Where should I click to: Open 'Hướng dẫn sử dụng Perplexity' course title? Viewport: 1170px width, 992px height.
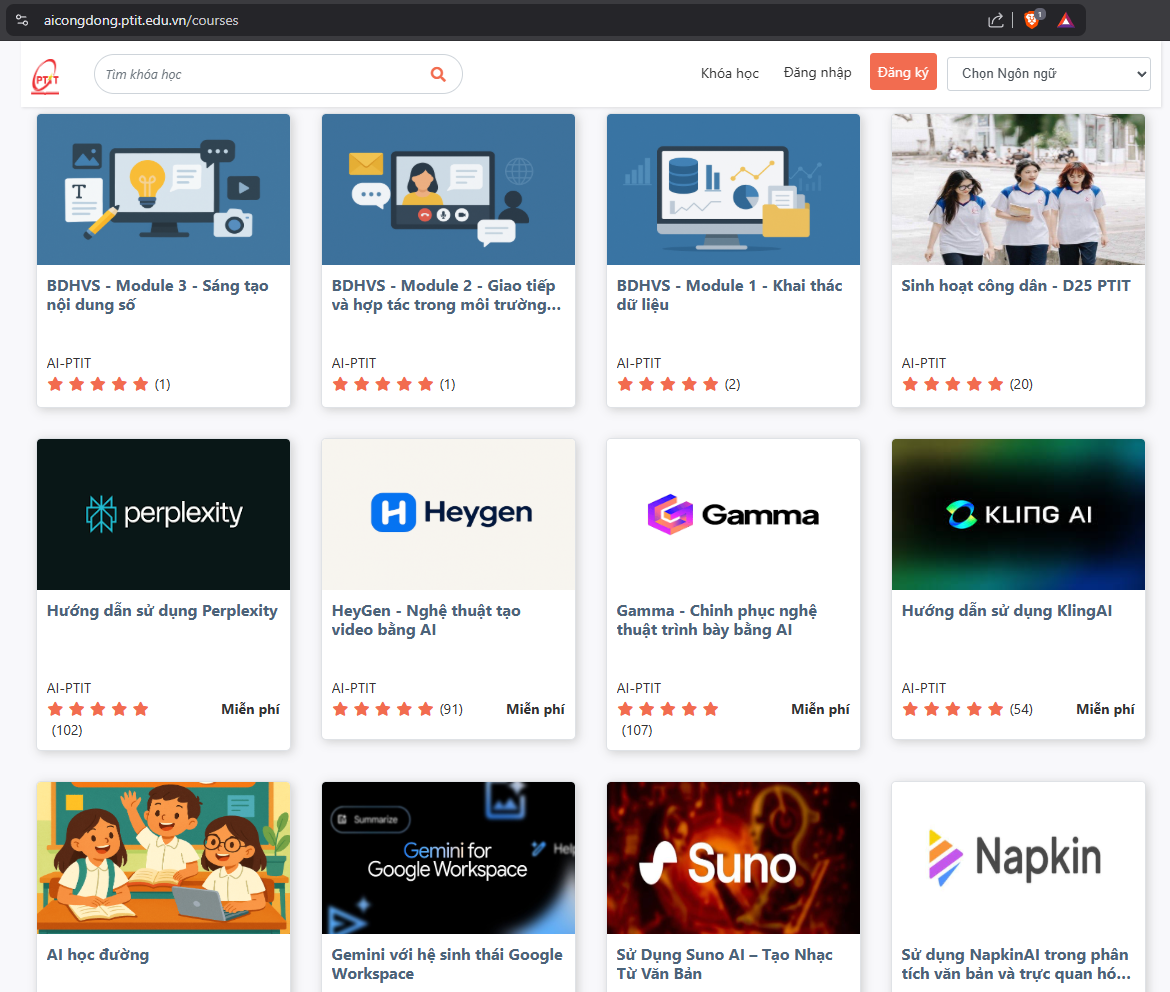tap(162, 611)
